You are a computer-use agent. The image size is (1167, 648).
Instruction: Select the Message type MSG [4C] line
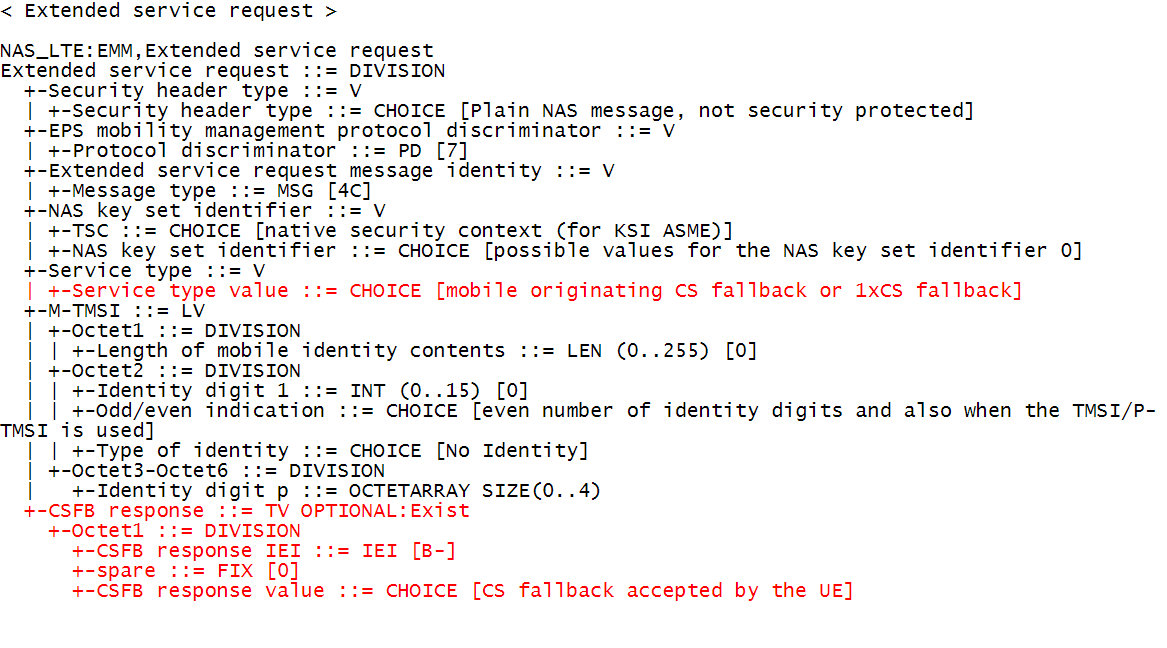tap(210, 191)
